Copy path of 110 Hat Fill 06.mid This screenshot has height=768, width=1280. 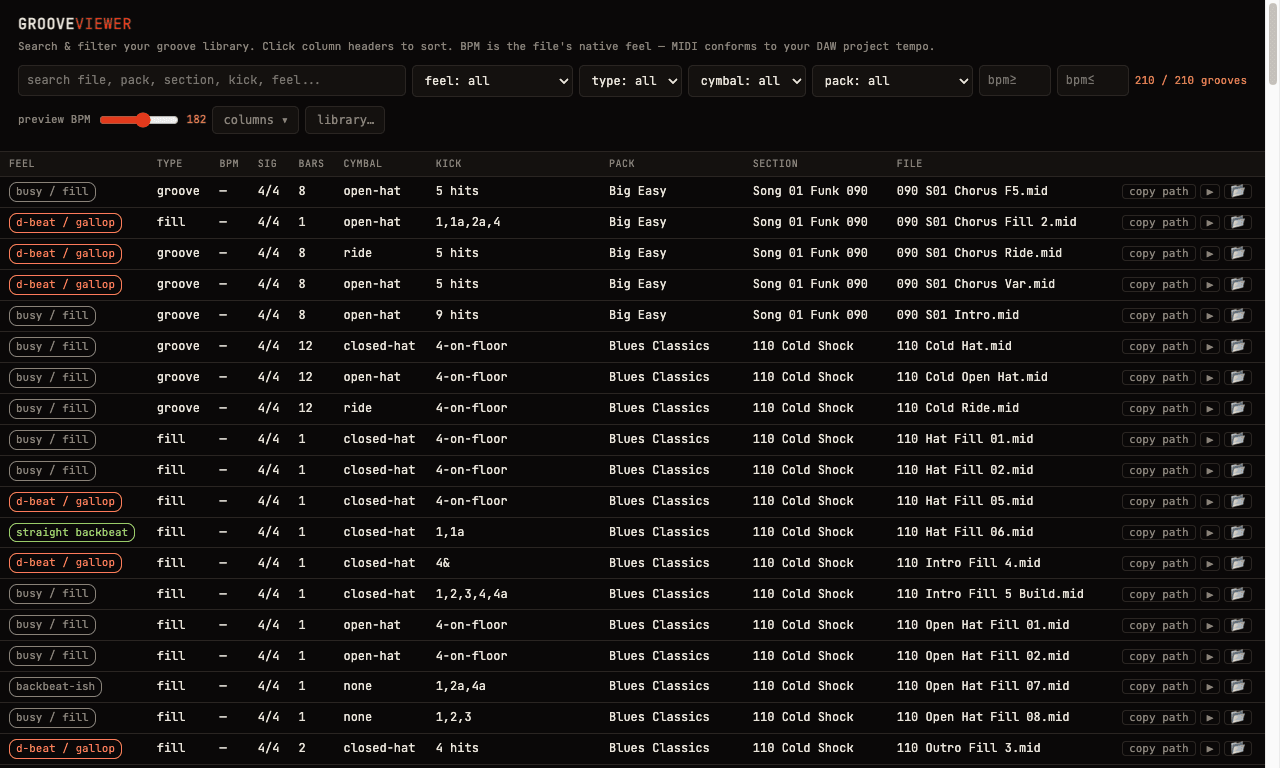pos(1159,533)
